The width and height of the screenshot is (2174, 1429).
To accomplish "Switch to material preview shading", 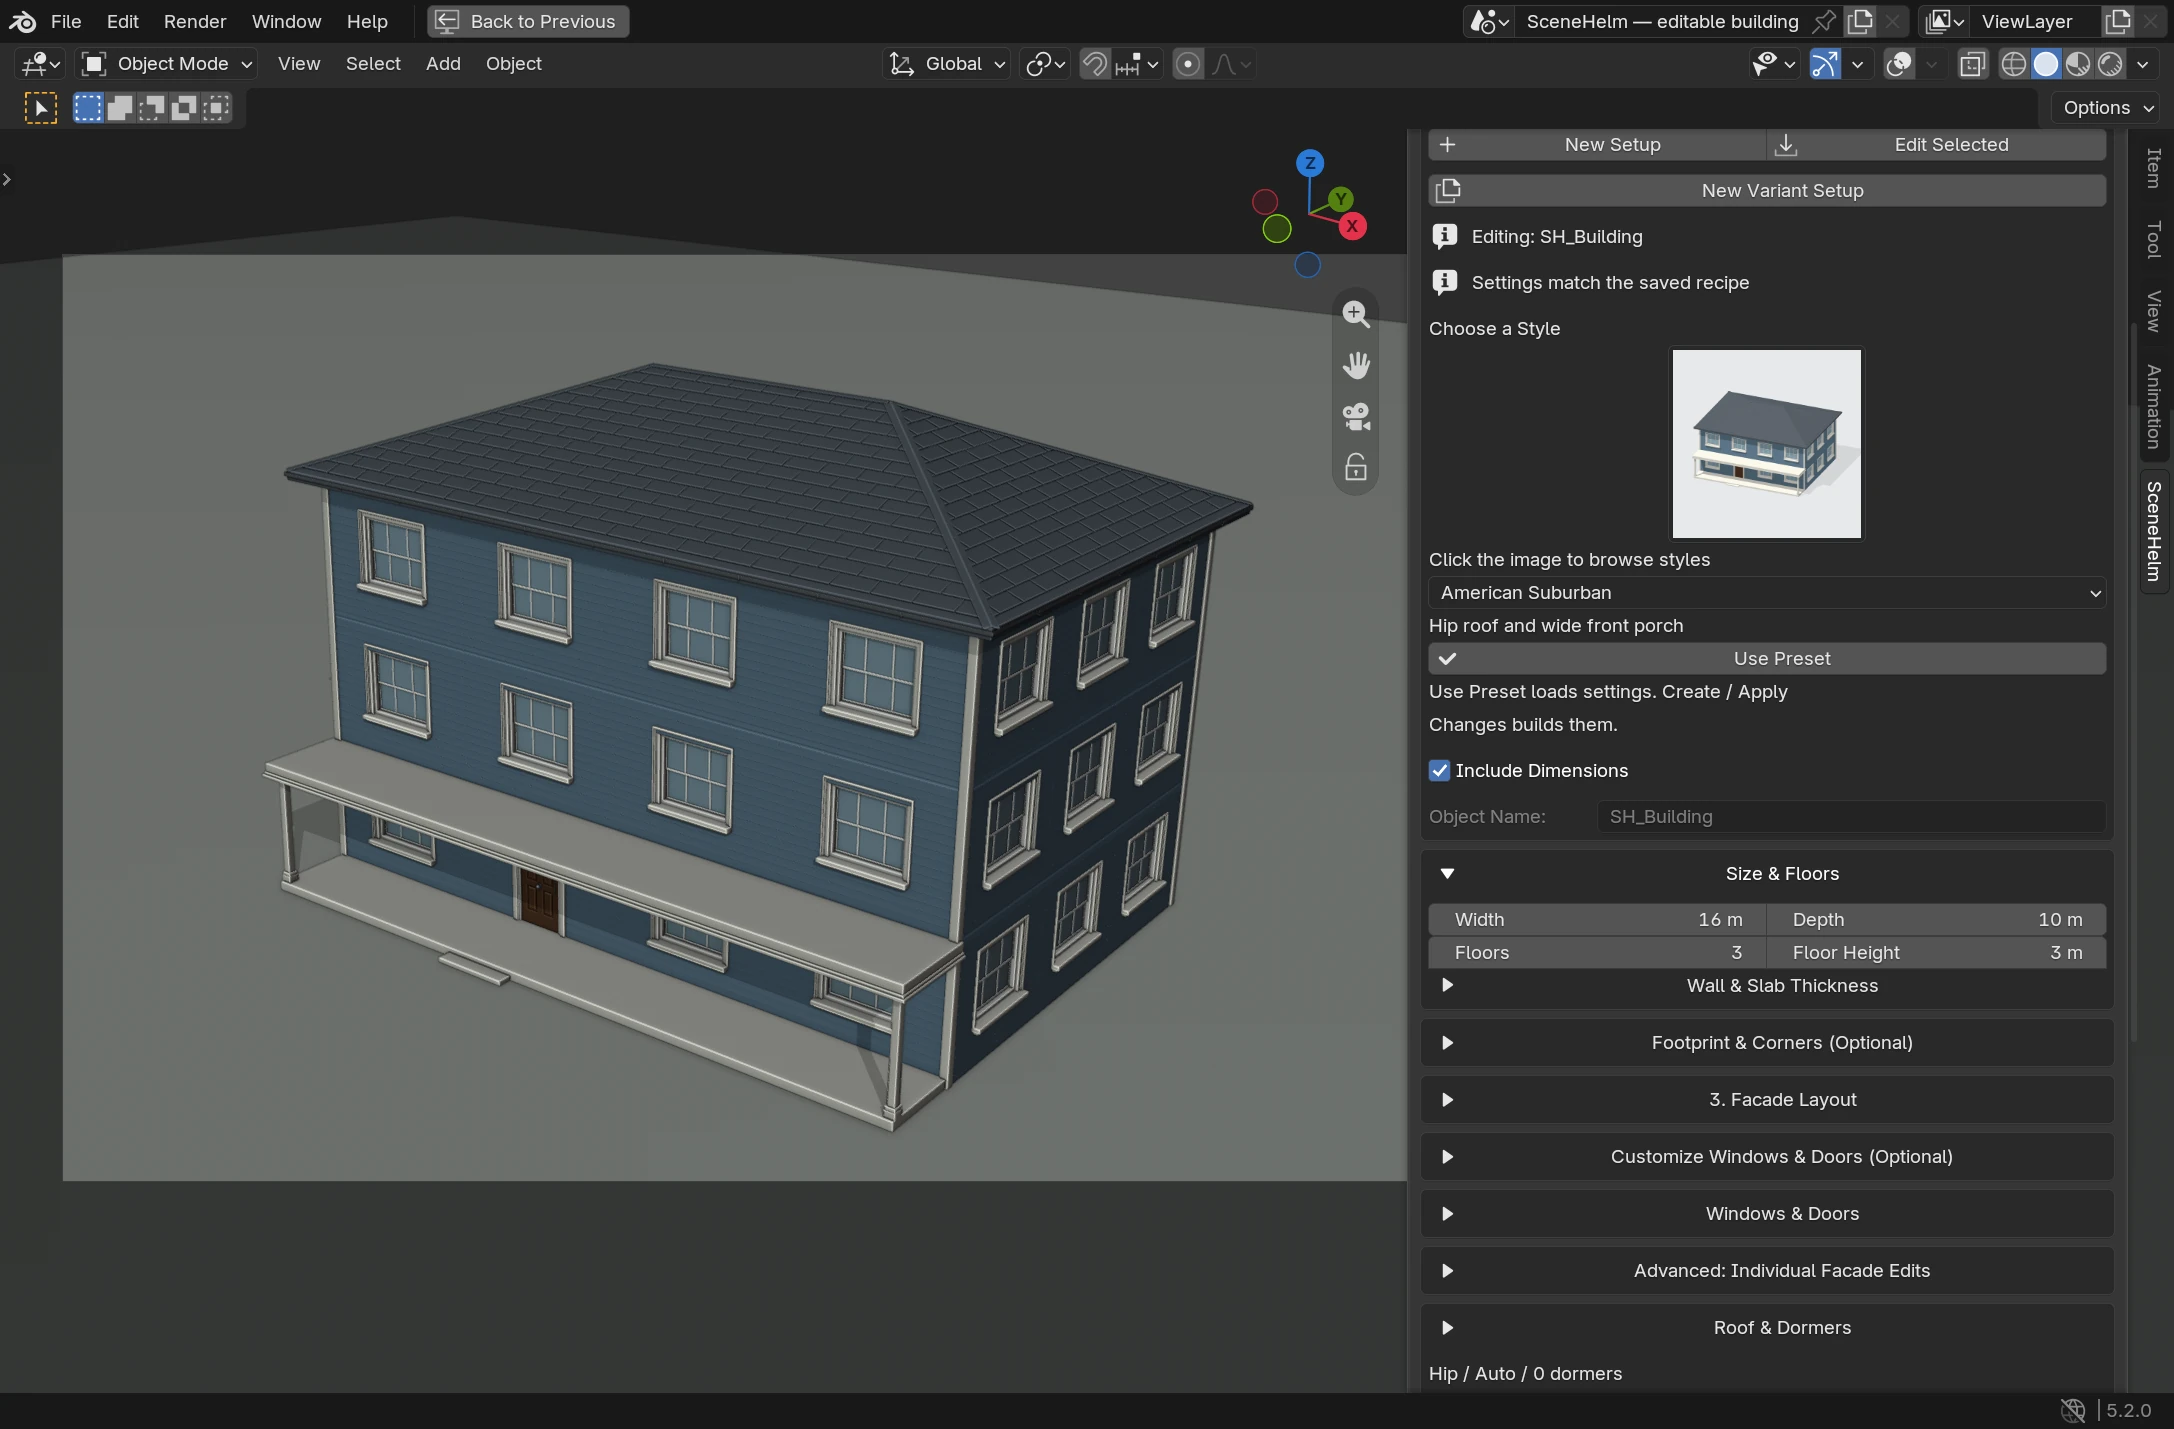I will 2078,64.
